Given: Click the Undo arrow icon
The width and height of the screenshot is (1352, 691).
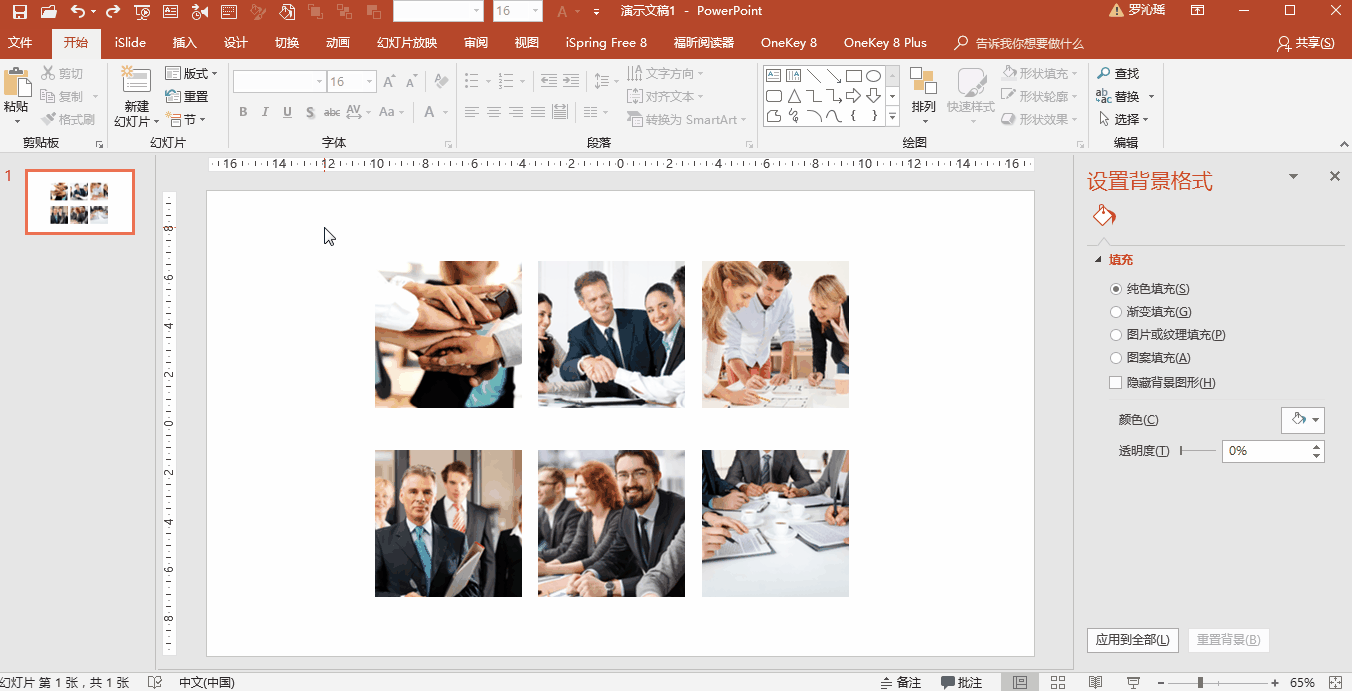Looking at the screenshot, I should click(x=78, y=11).
